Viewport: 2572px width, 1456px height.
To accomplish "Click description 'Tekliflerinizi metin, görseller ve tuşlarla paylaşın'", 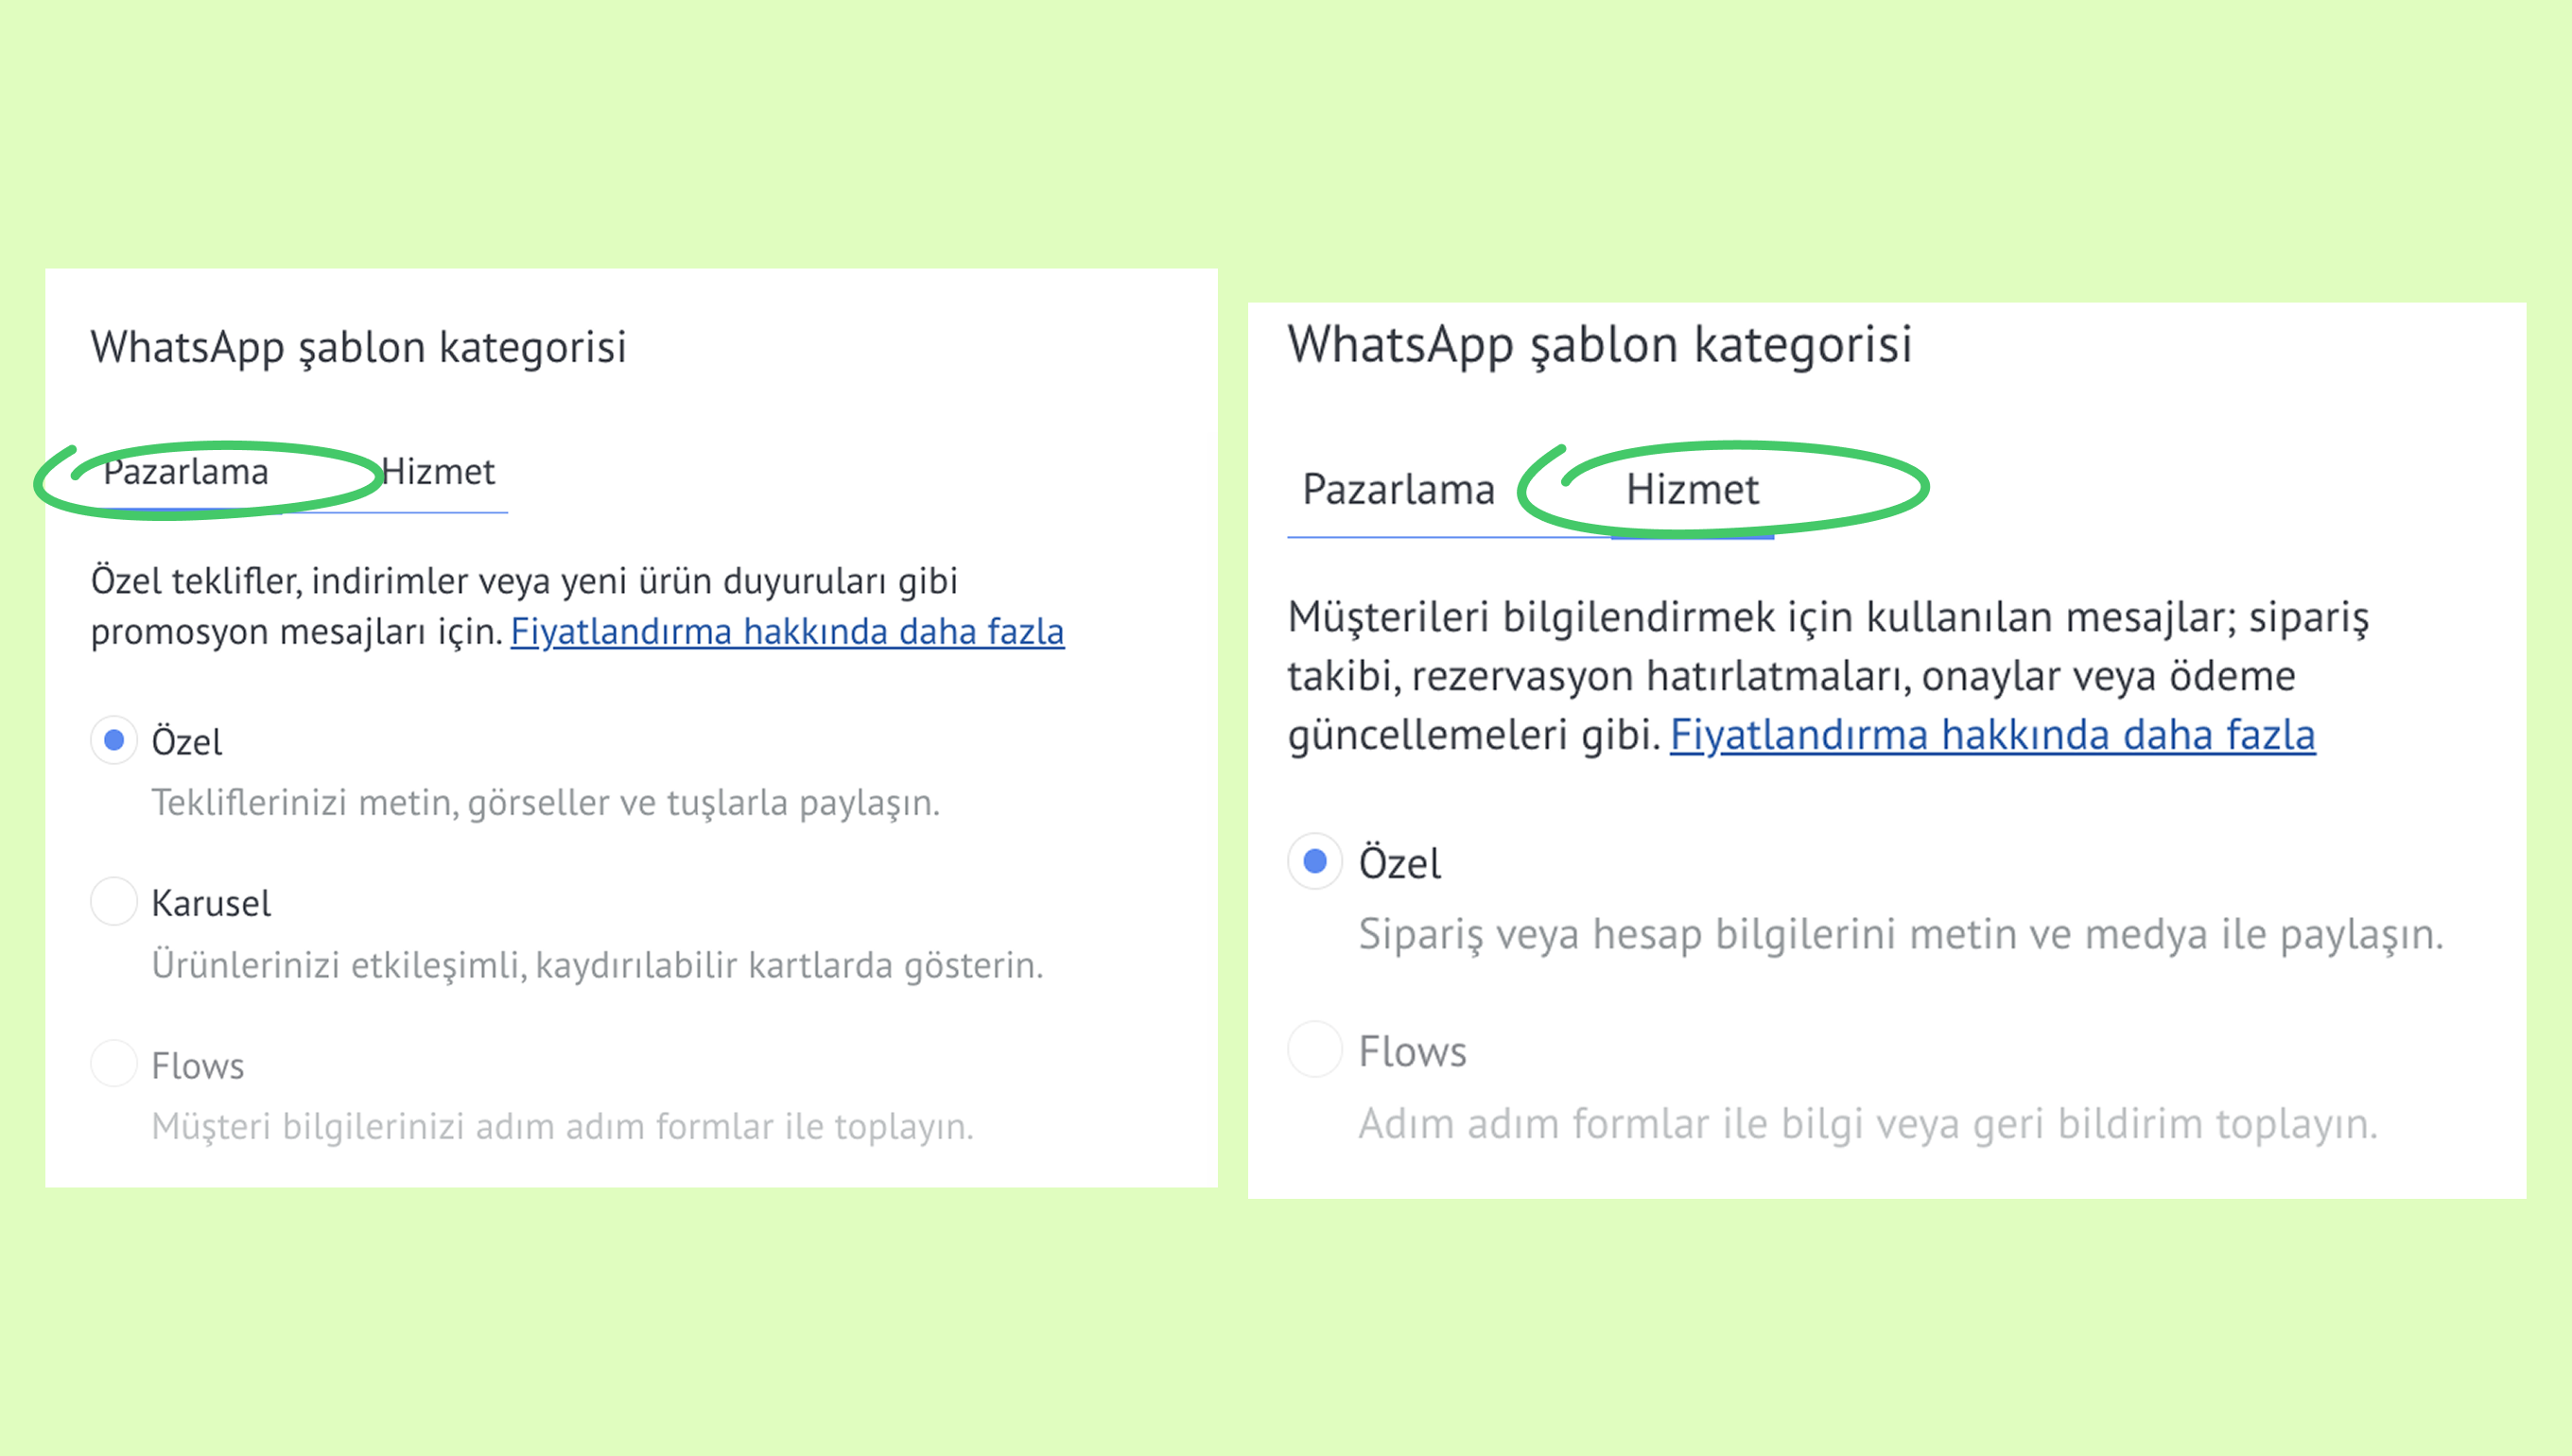I will coord(545,803).
